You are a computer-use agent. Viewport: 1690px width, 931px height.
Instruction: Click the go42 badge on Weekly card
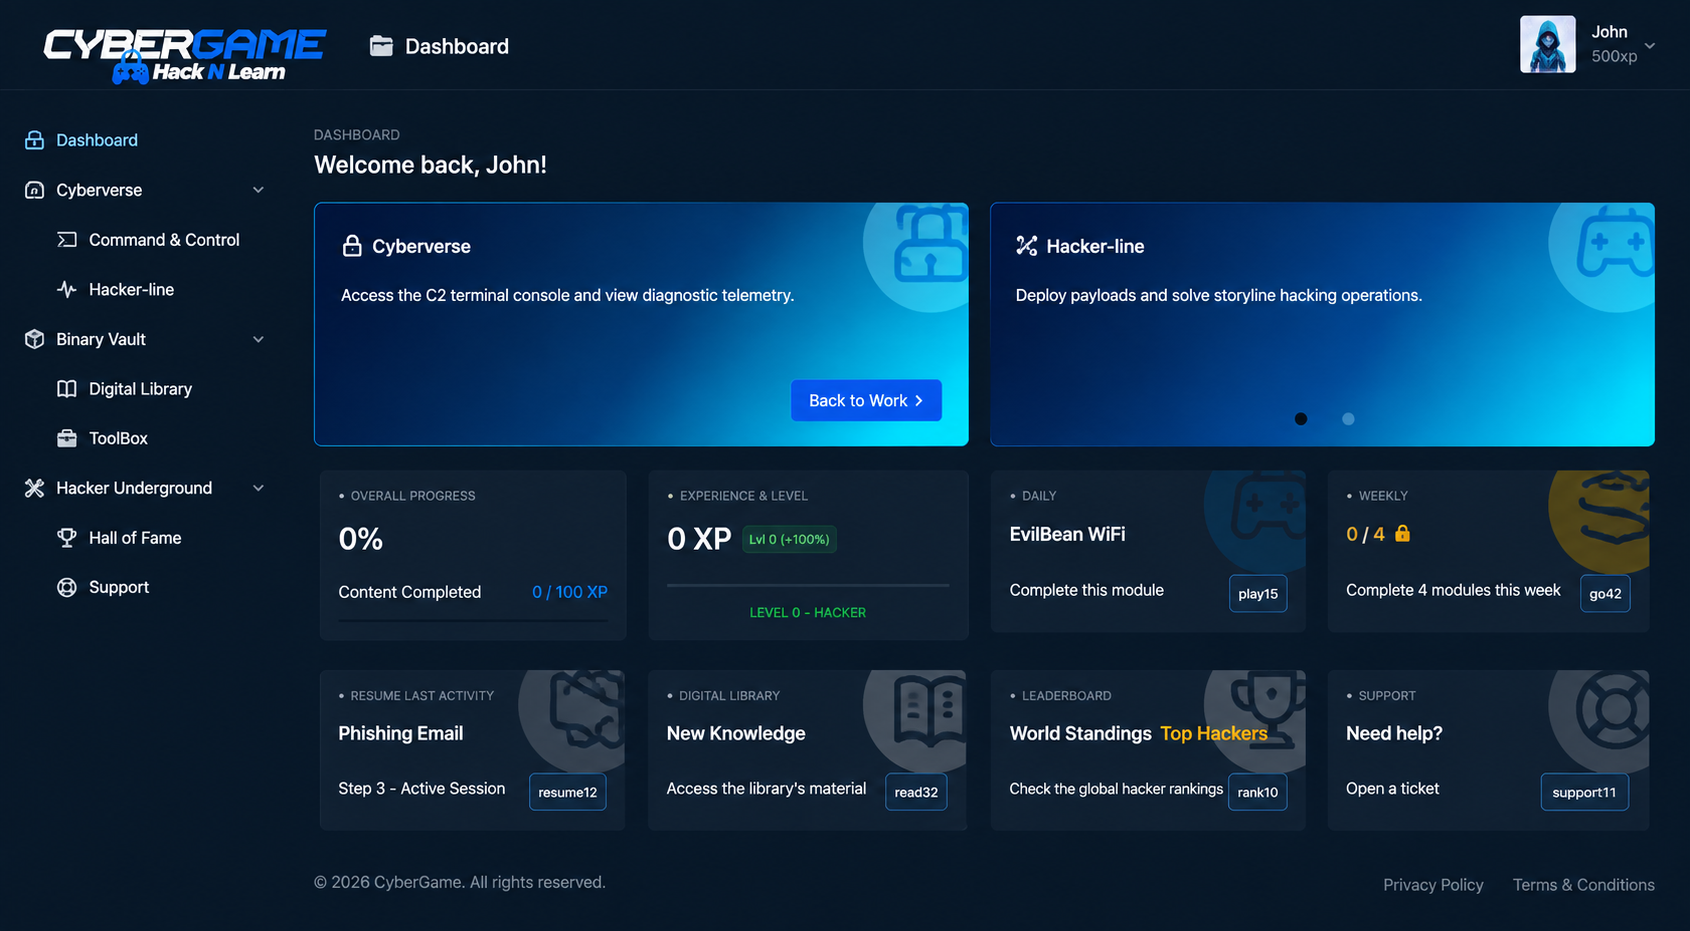(1605, 594)
